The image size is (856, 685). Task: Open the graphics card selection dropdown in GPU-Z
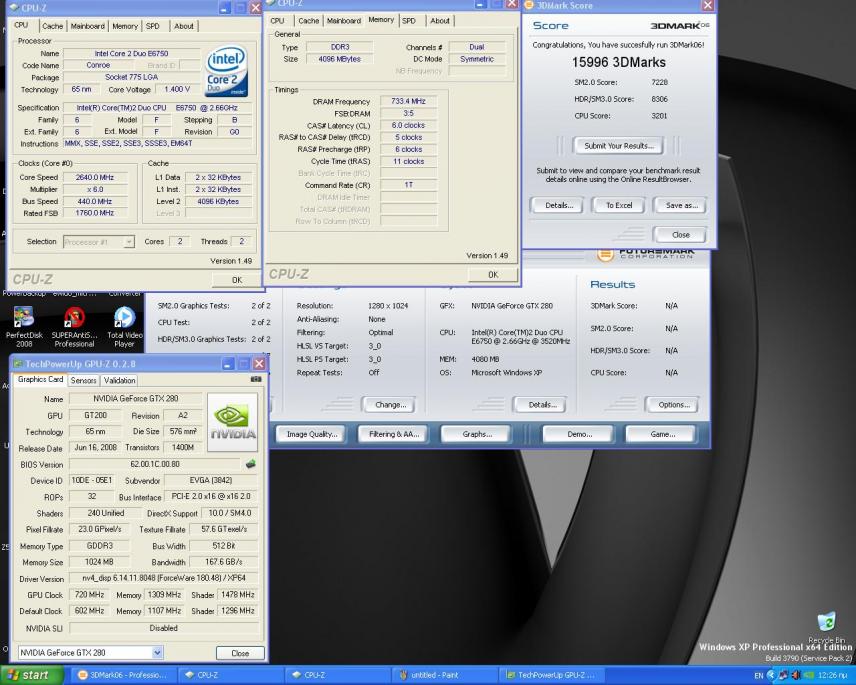pyautogui.click(x=157, y=652)
